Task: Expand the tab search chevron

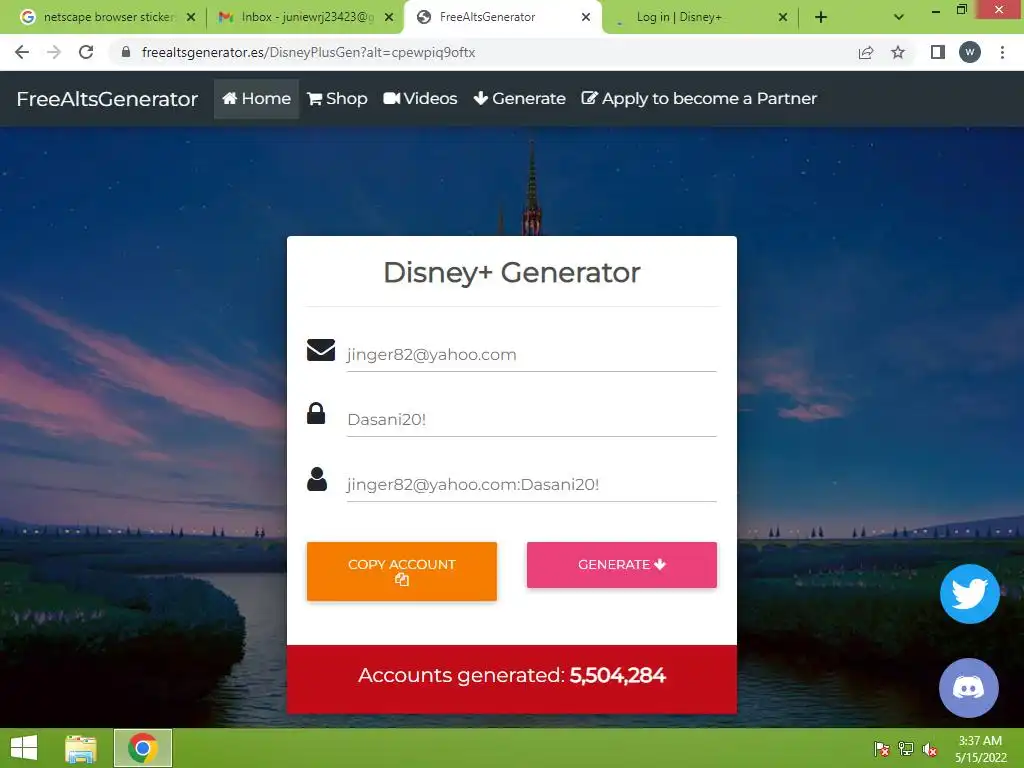Action: [899, 18]
